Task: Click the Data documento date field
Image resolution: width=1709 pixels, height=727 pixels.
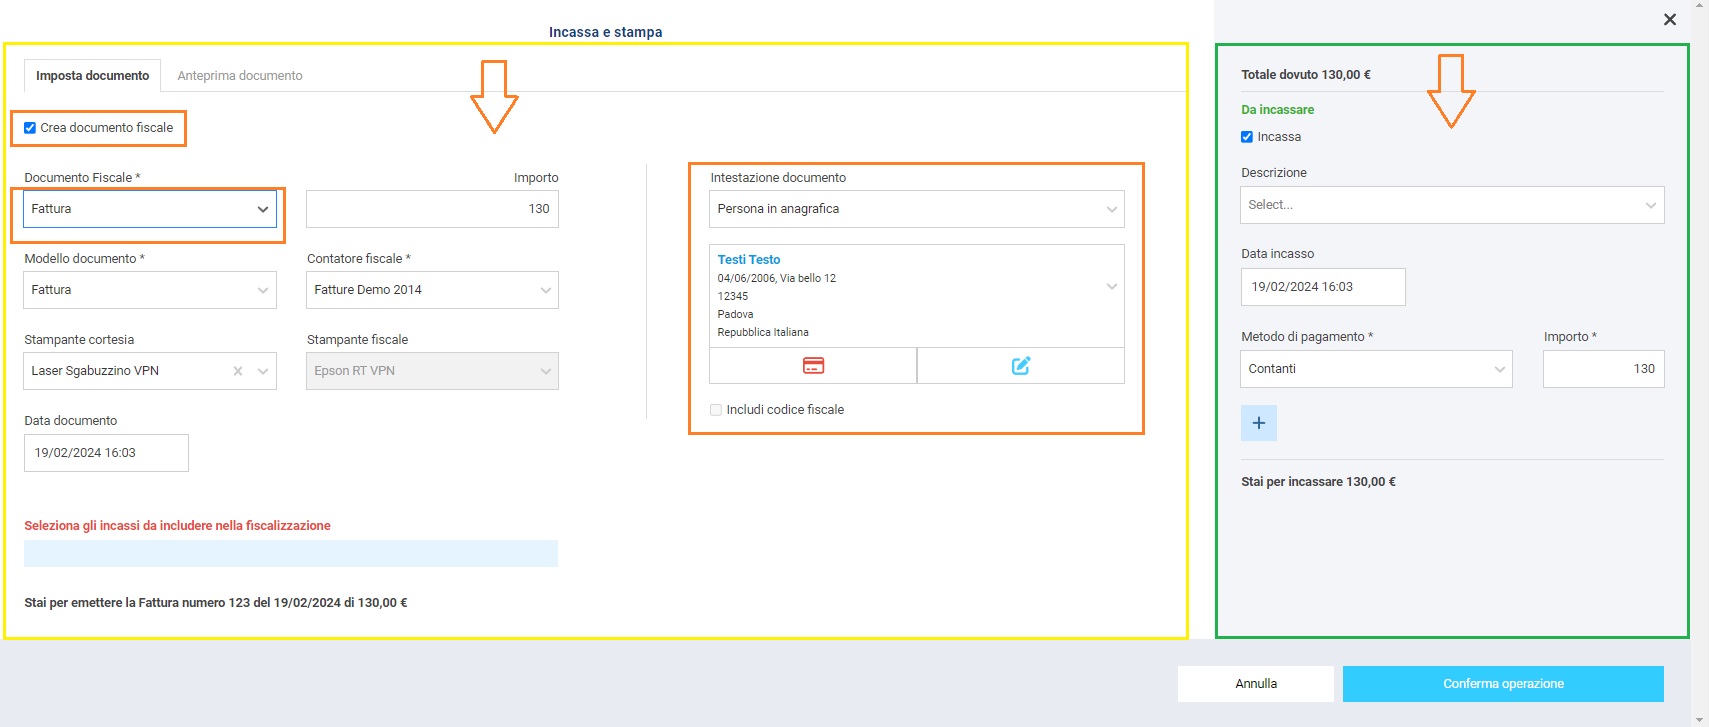Action: (x=106, y=453)
